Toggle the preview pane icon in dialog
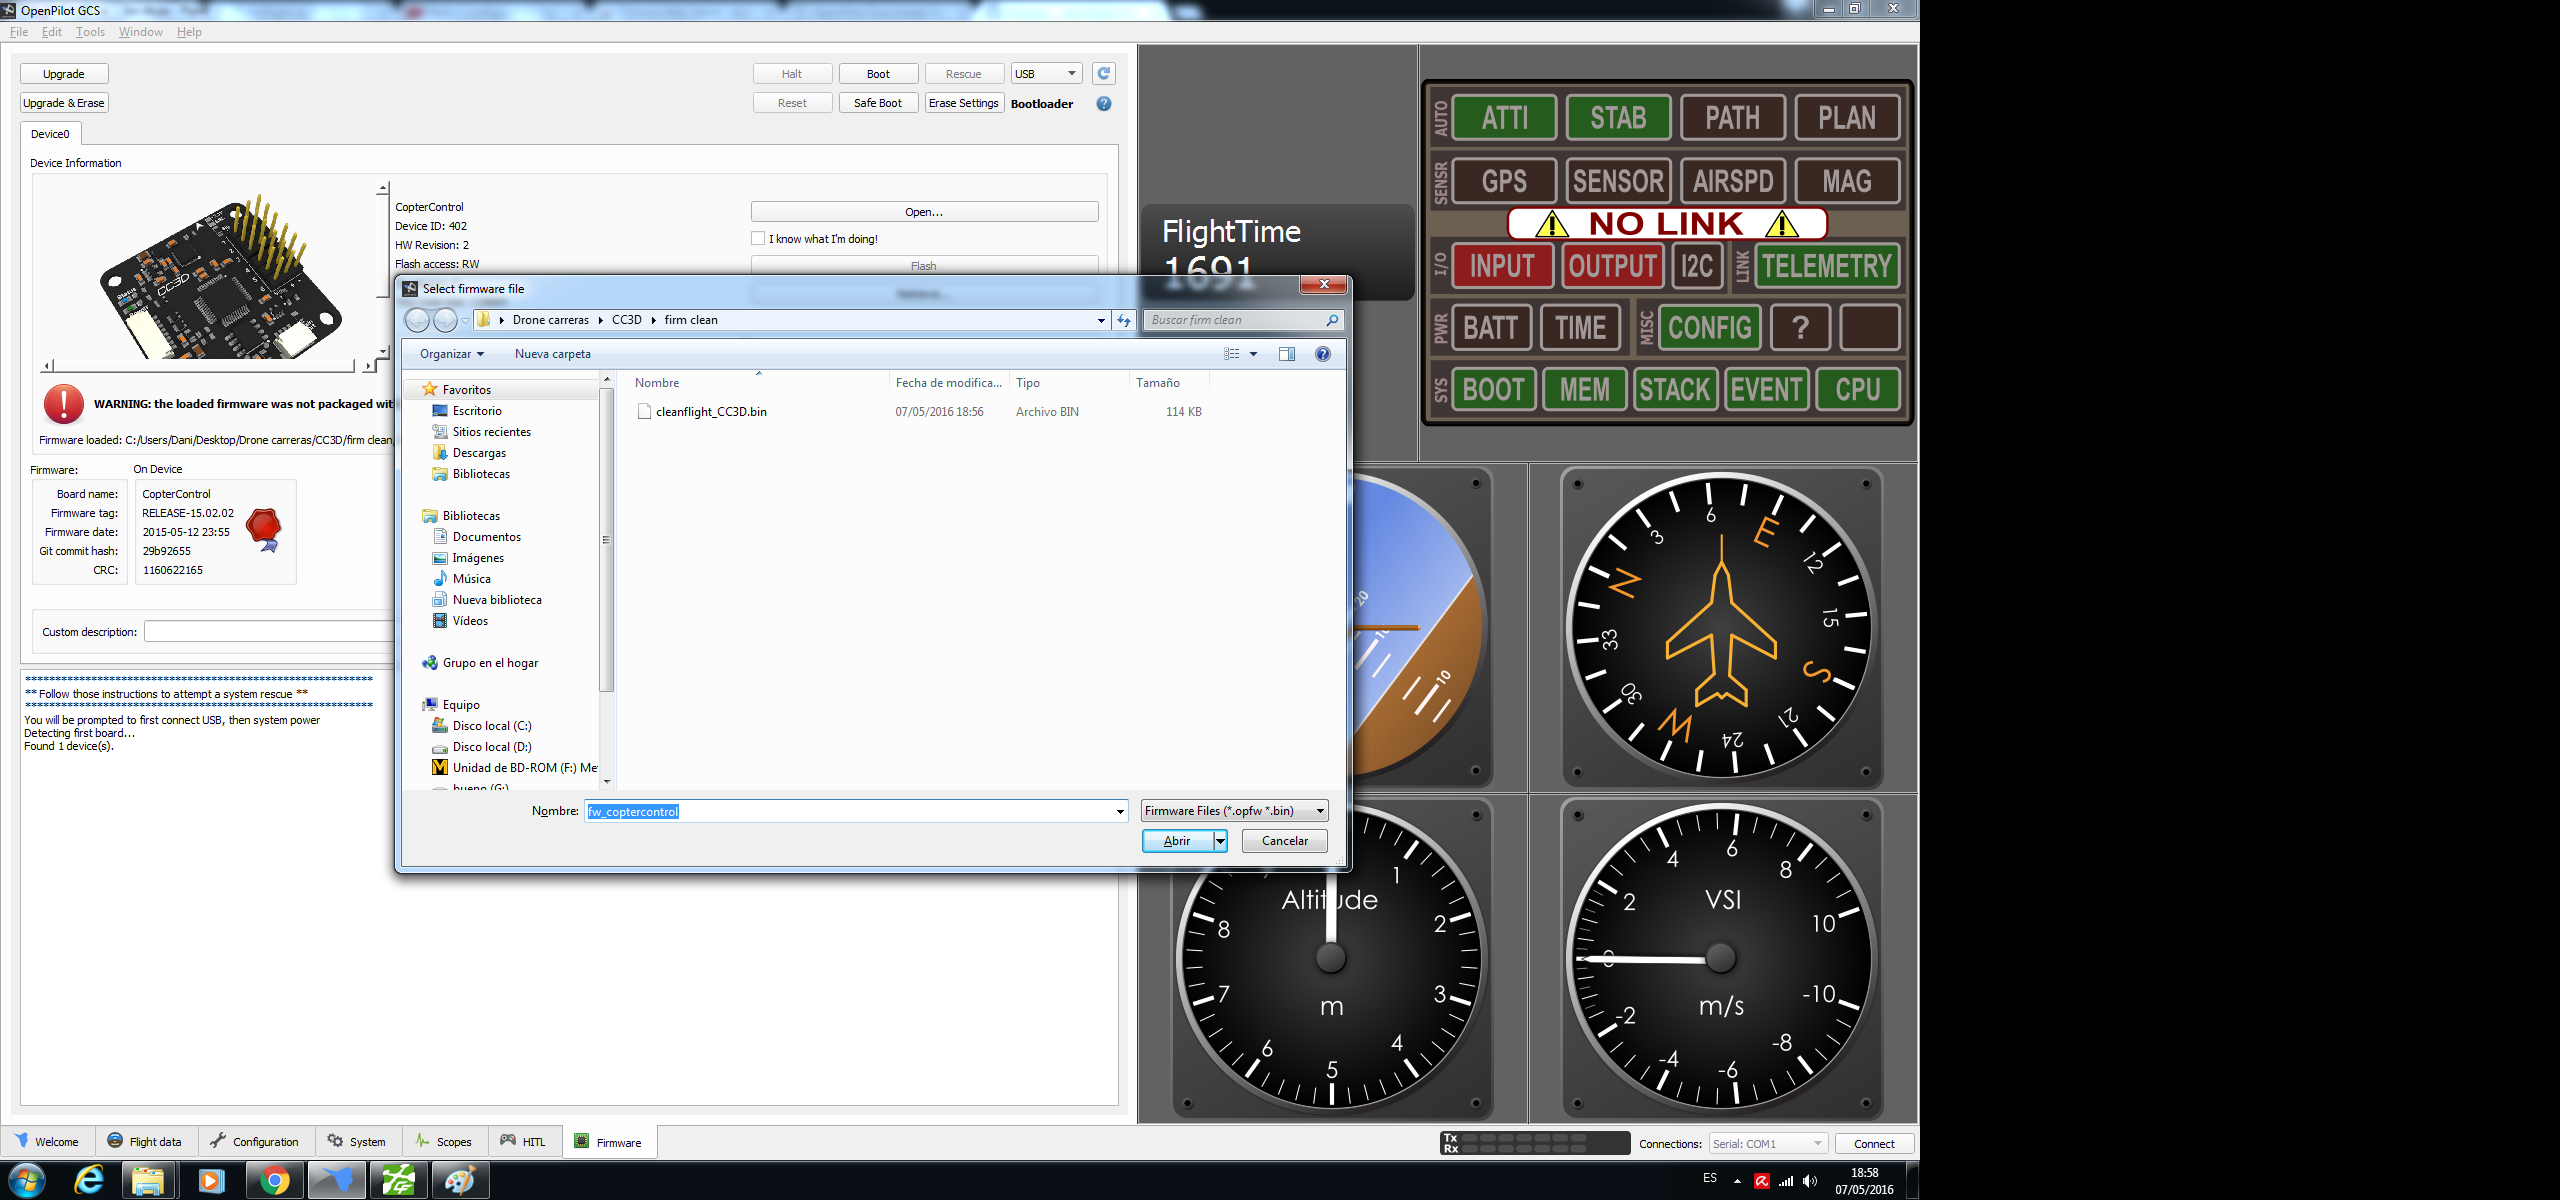This screenshot has width=2560, height=1200. click(x=1286, y=354)
